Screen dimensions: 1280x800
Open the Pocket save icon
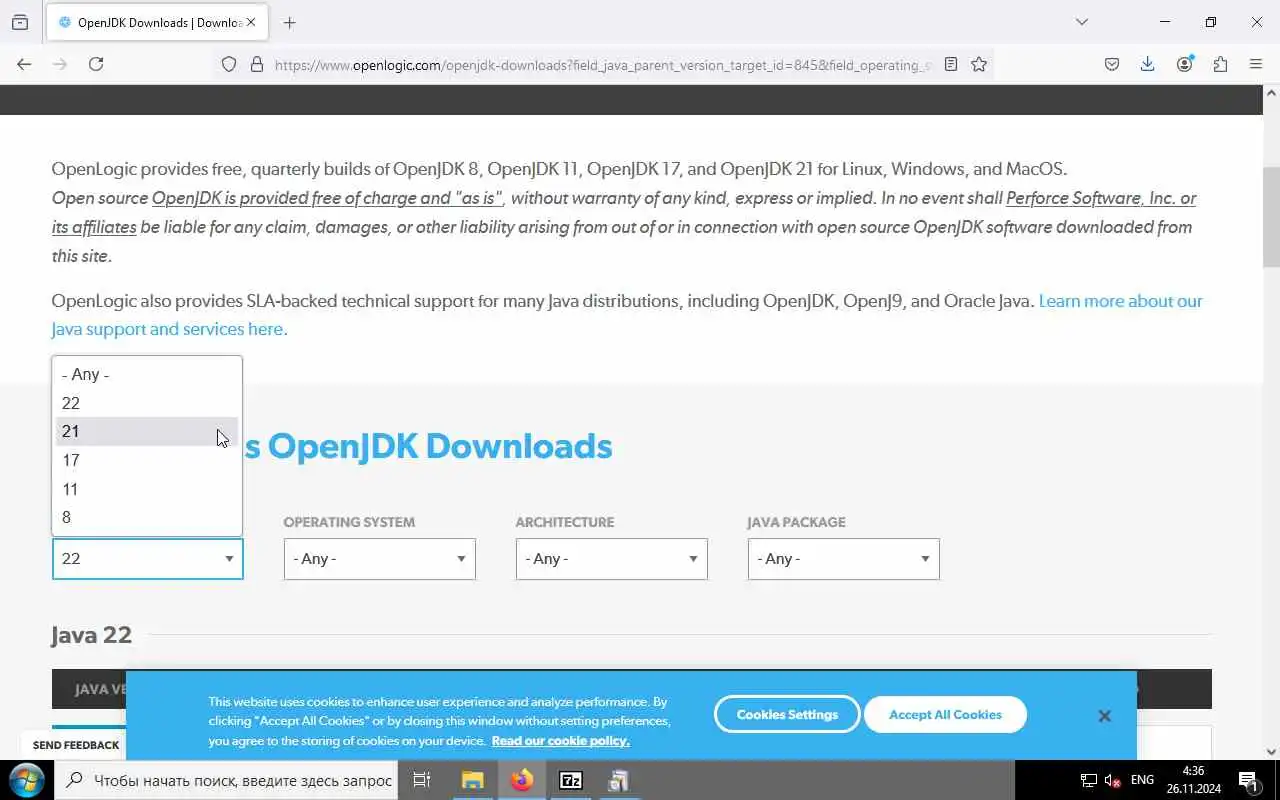[1112, 64]
